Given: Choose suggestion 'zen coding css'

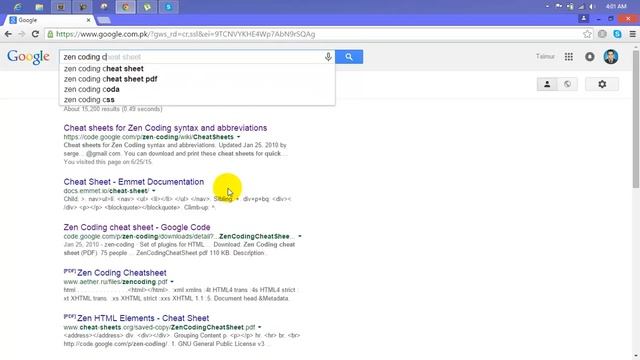Looking at the screenshot, I should (x=89, y=100).
